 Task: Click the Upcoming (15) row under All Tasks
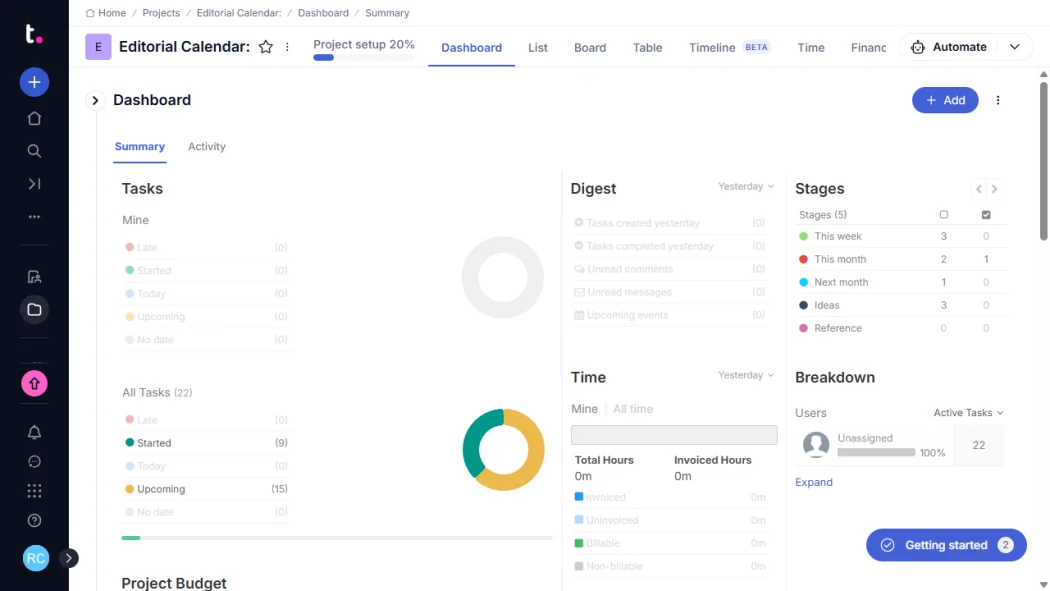pyautogui.click(x=206, y=489)
